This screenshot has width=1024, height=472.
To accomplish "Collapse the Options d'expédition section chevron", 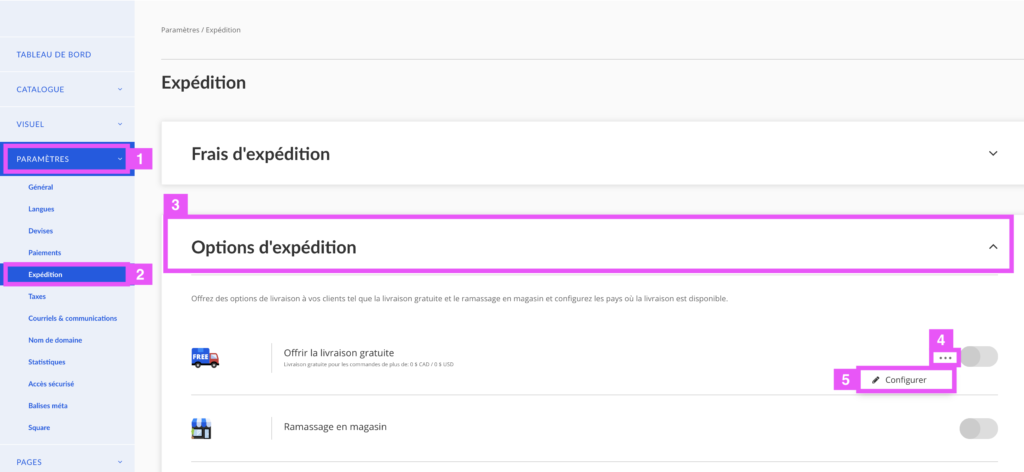I will 993,247.
